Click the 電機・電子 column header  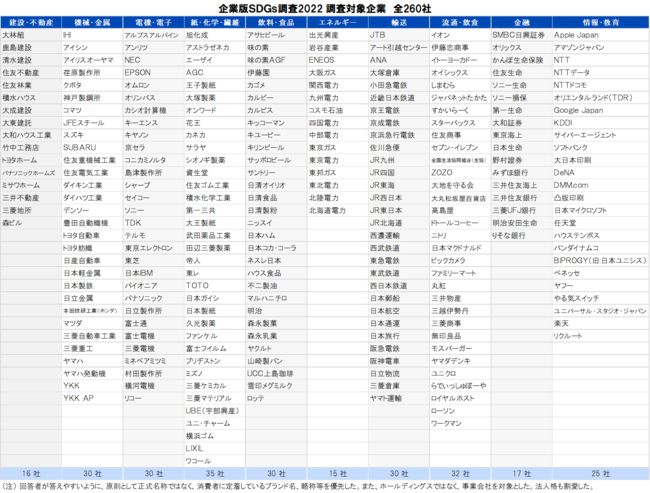pyautogui.click(x=153, y=22)
